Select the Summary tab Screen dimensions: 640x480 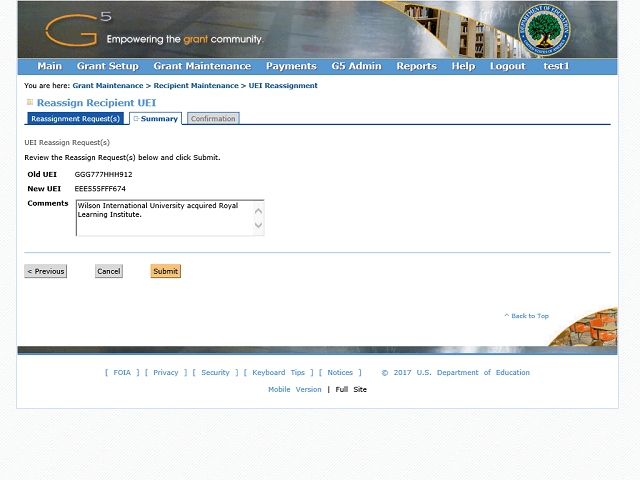pos(156,119)
